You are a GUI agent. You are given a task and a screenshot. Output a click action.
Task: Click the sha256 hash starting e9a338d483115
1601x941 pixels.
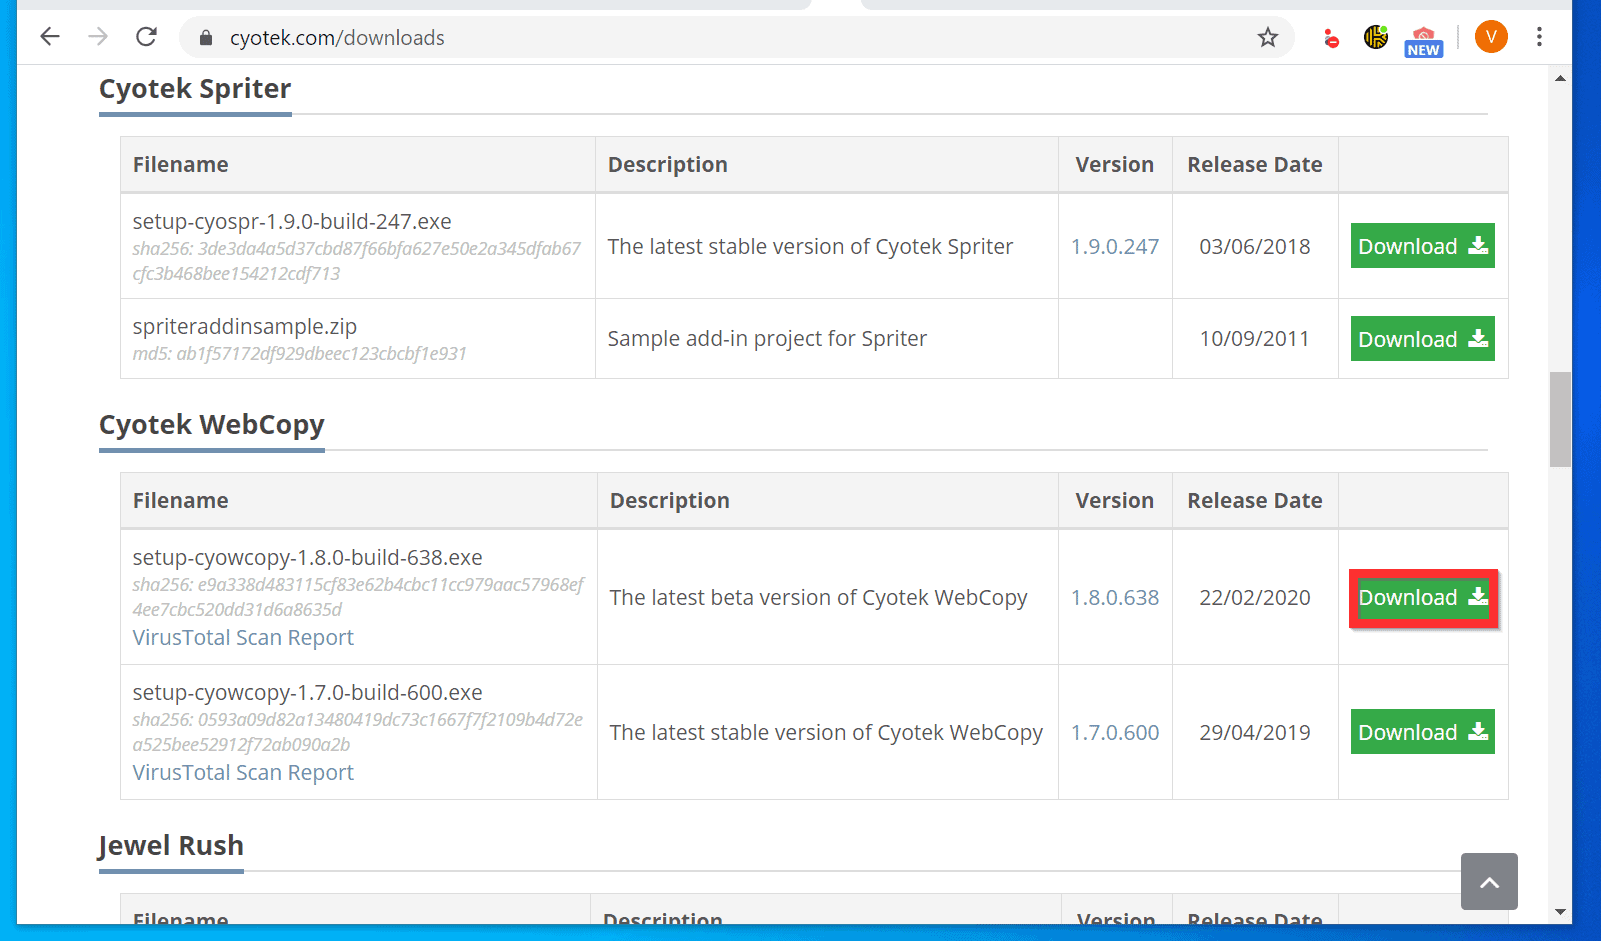(x=358, y=597)
